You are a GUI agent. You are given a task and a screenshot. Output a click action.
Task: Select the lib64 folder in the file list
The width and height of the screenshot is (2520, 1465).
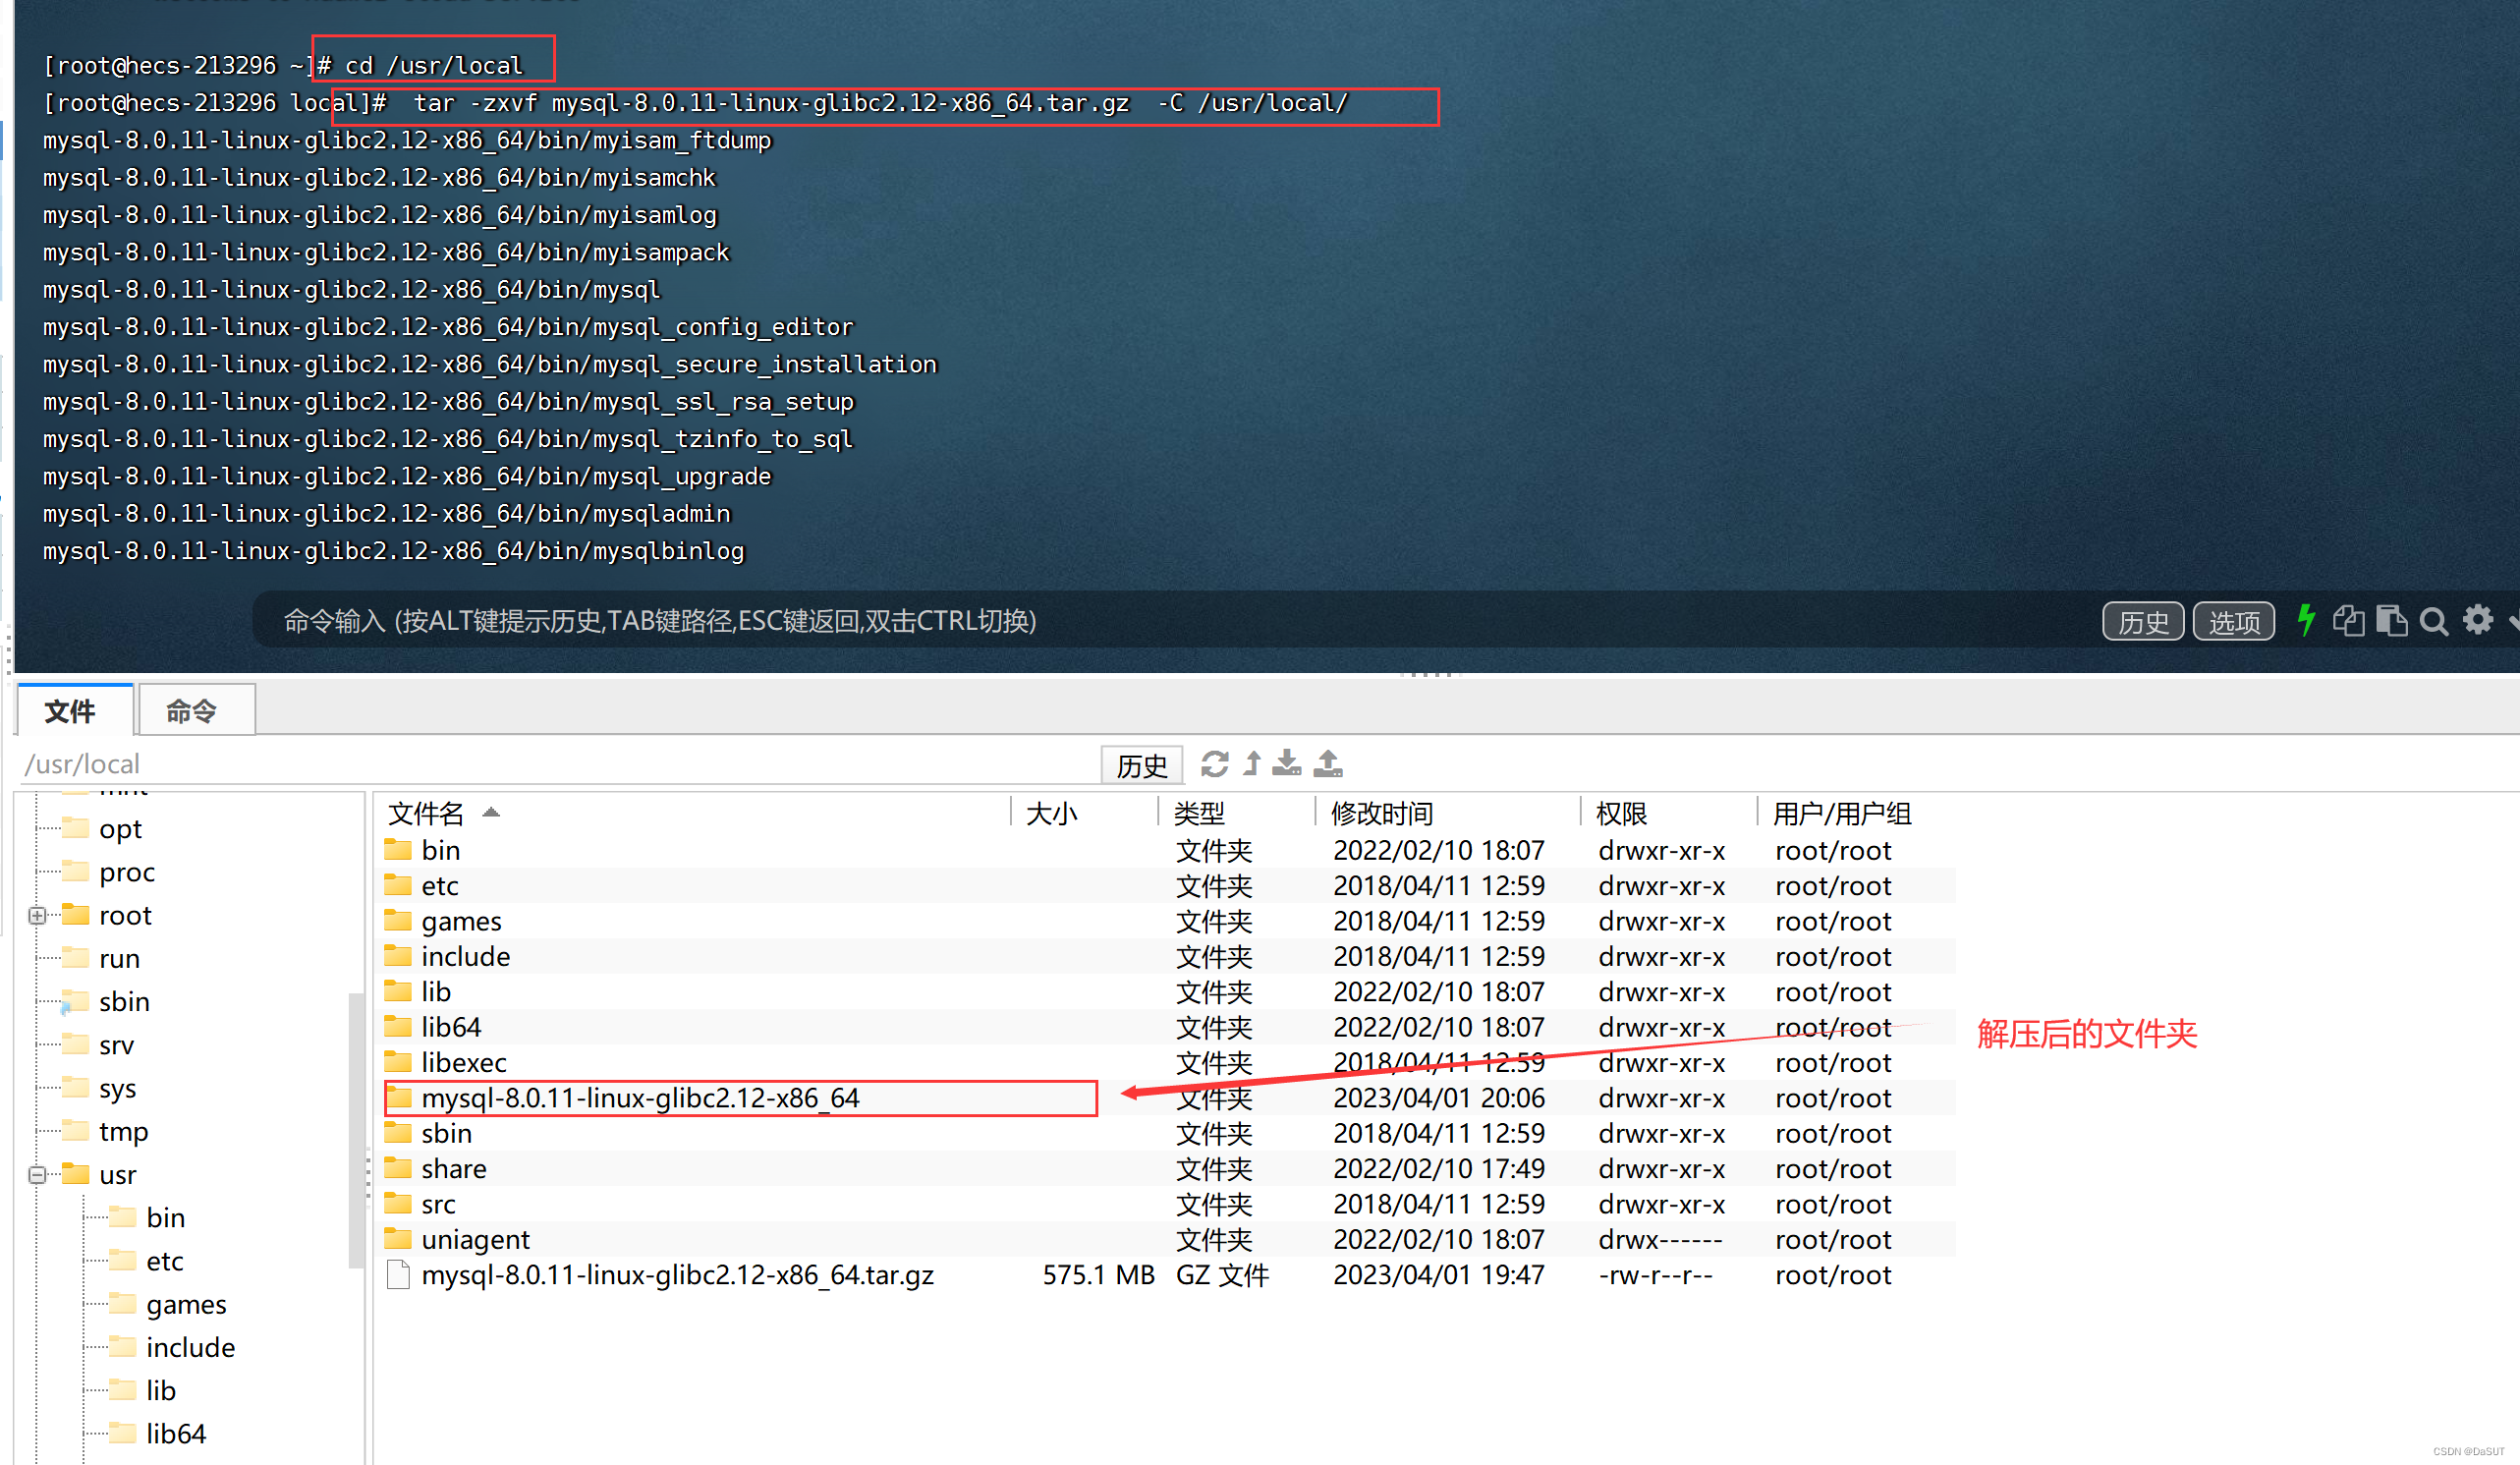(451, 1027)
